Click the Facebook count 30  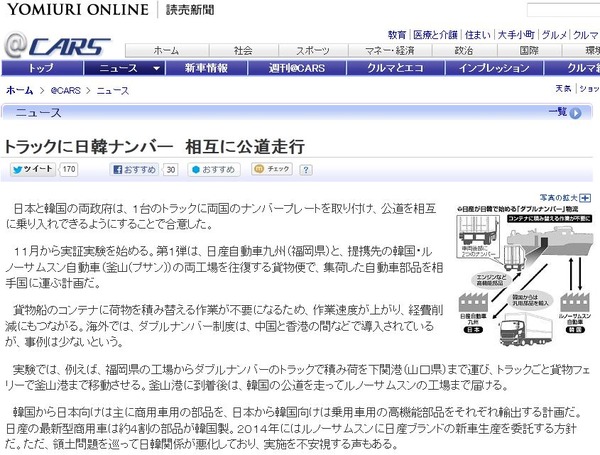171,170
